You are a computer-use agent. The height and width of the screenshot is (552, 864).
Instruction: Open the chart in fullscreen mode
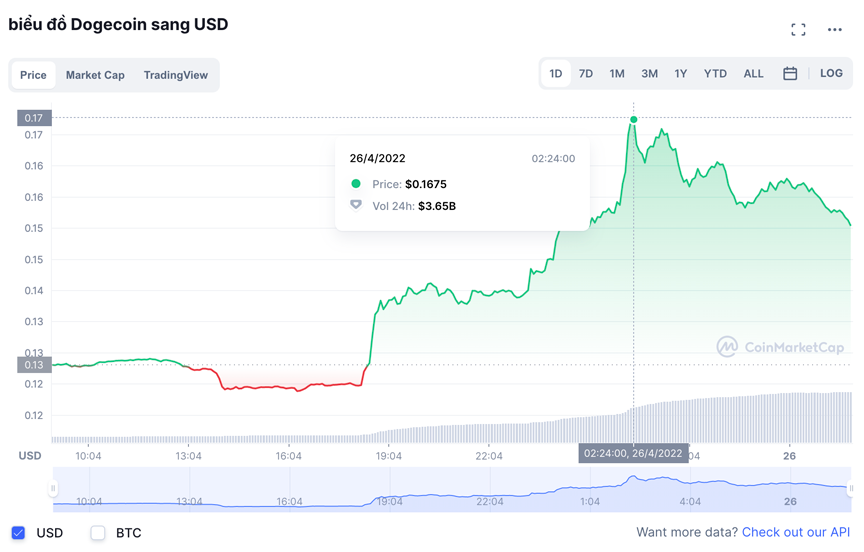coord(798,29)
